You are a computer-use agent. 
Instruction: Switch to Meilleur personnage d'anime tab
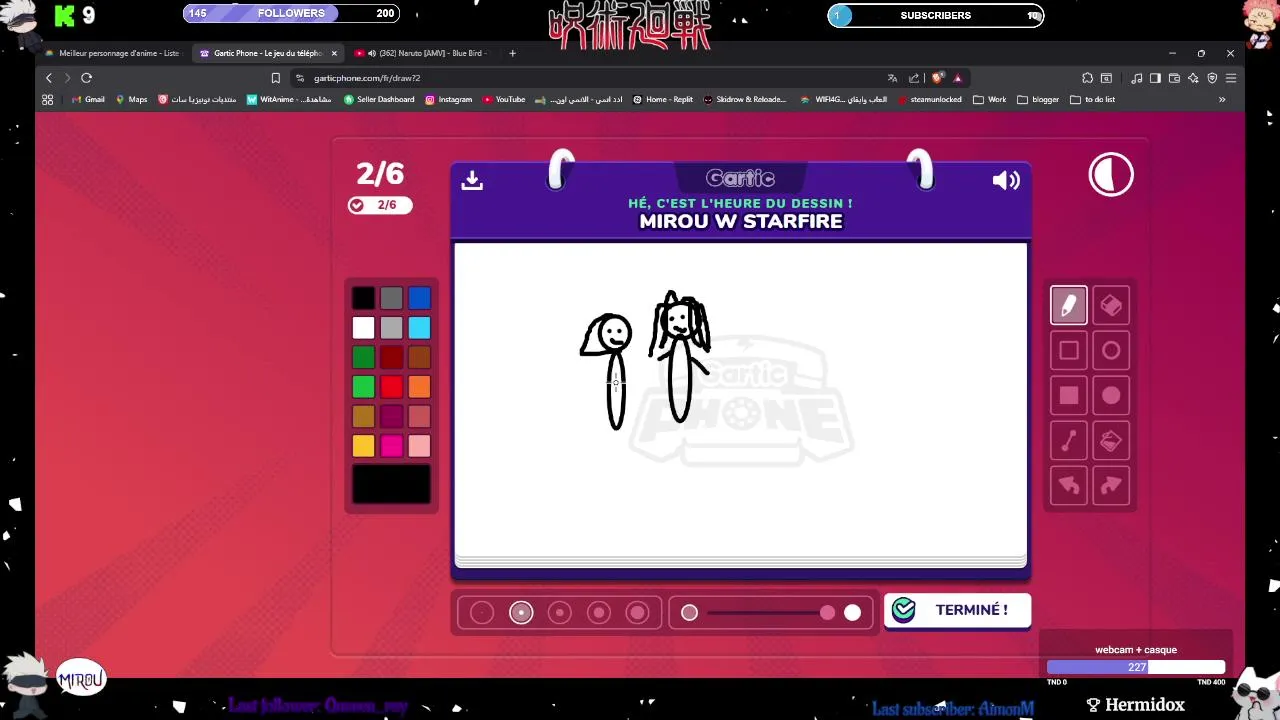(x=113, y=53)
